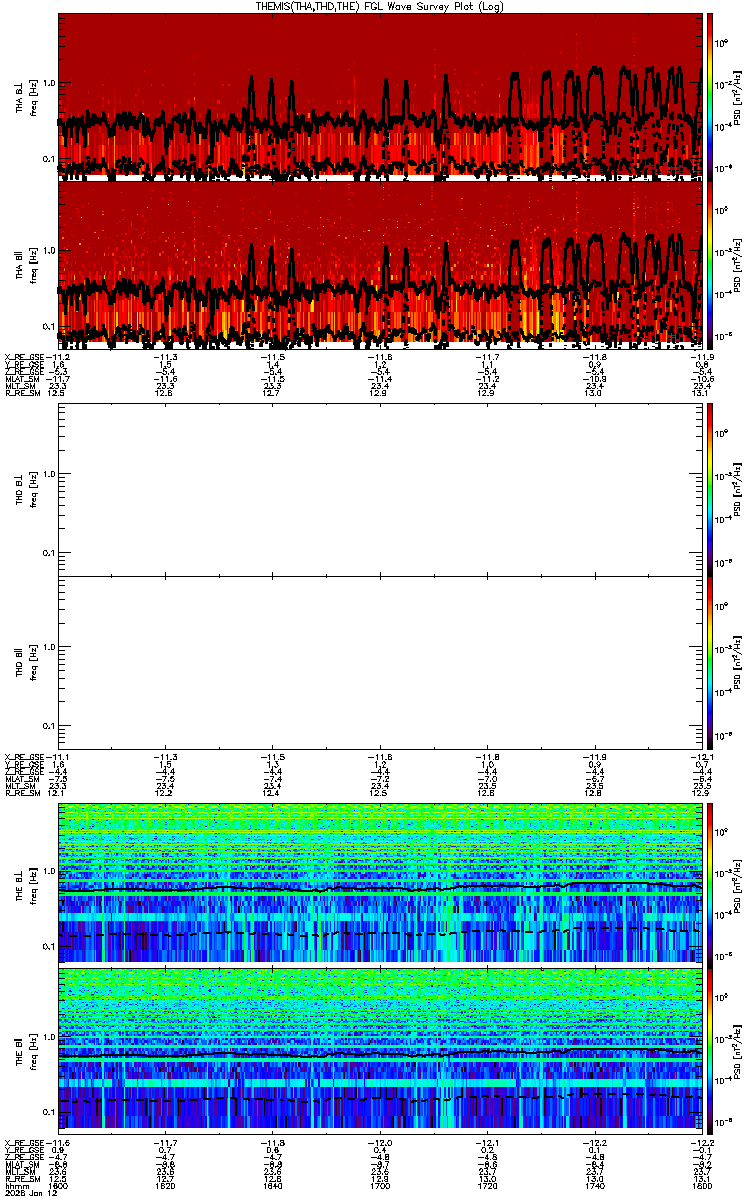This screenshot has width=750, height=1200.
Task: Click the THD B-perpendicular color bar
Action: [x=712, y=488]
